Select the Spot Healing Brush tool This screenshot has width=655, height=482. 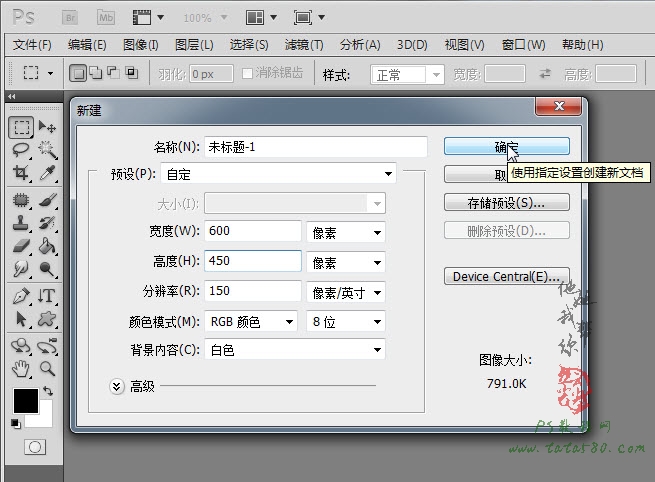pyautogui.click(x=21, y=200)
